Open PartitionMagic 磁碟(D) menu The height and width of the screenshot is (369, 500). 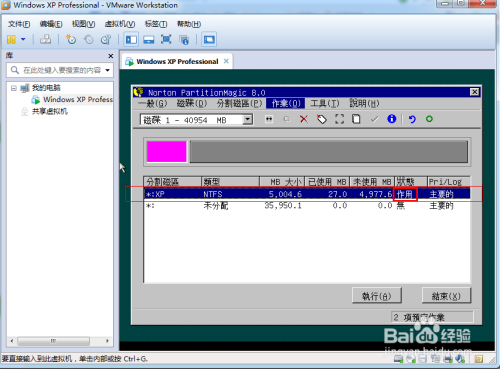point(192,103)
